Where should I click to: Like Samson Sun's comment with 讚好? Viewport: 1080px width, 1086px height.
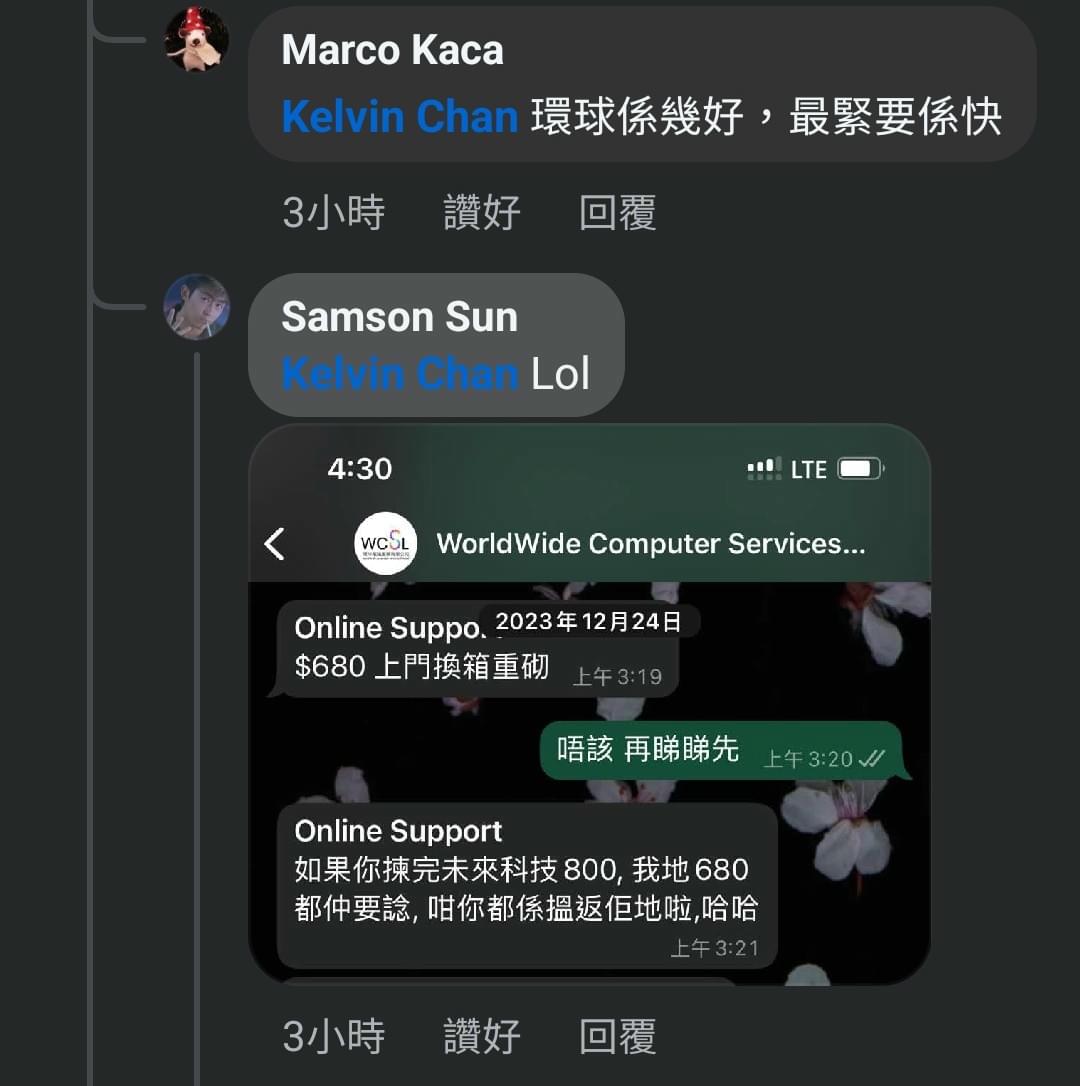point(482,1036)
